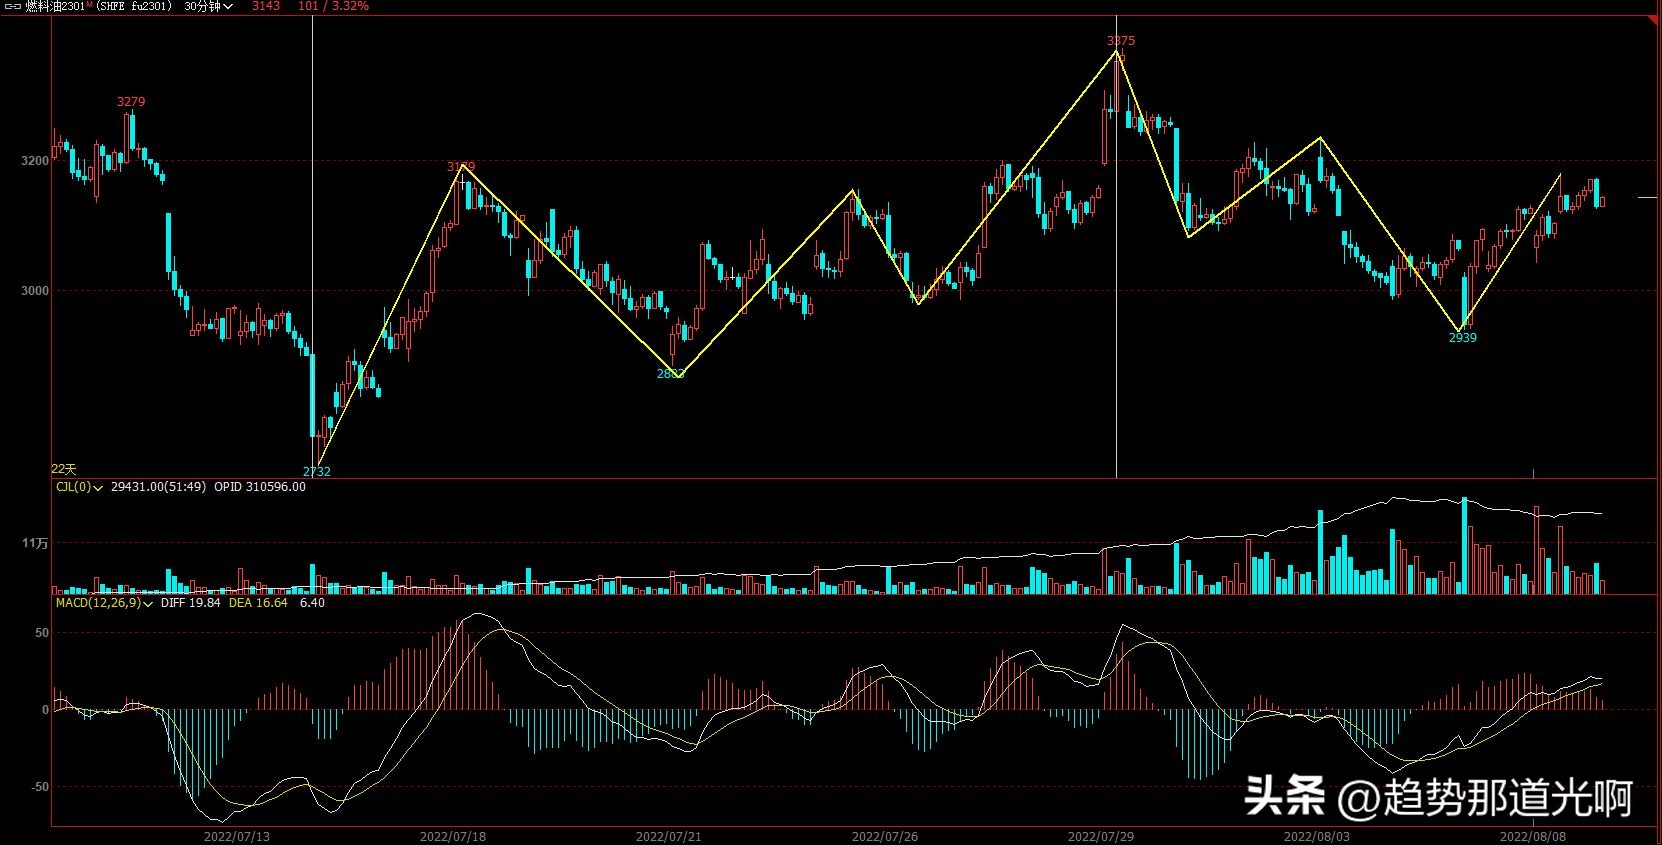Viewport: 1662px width, 845px height.
Task: Click the 2022/07/13 date label
Action: point(237,836)
